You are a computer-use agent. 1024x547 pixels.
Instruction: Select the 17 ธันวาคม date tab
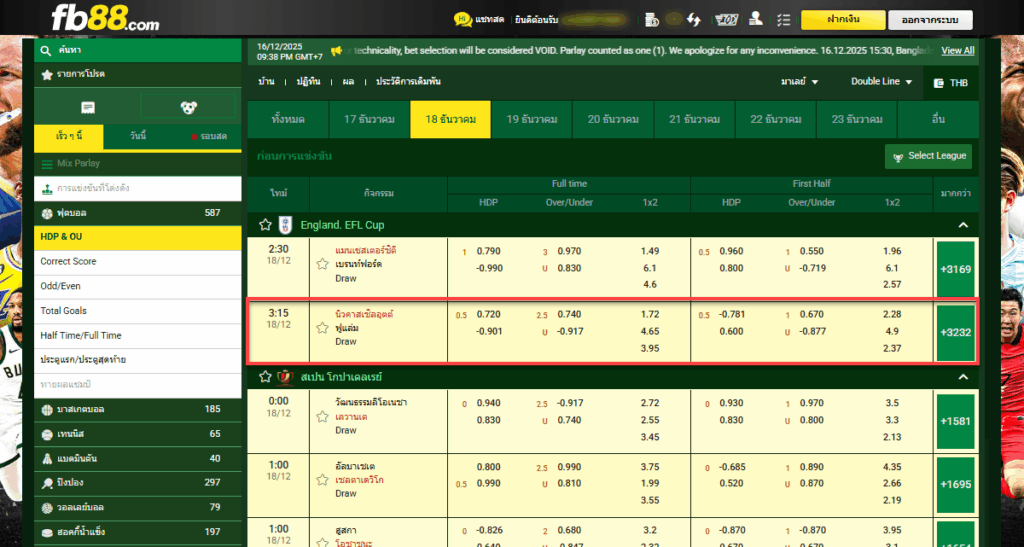tap(369, 119)
